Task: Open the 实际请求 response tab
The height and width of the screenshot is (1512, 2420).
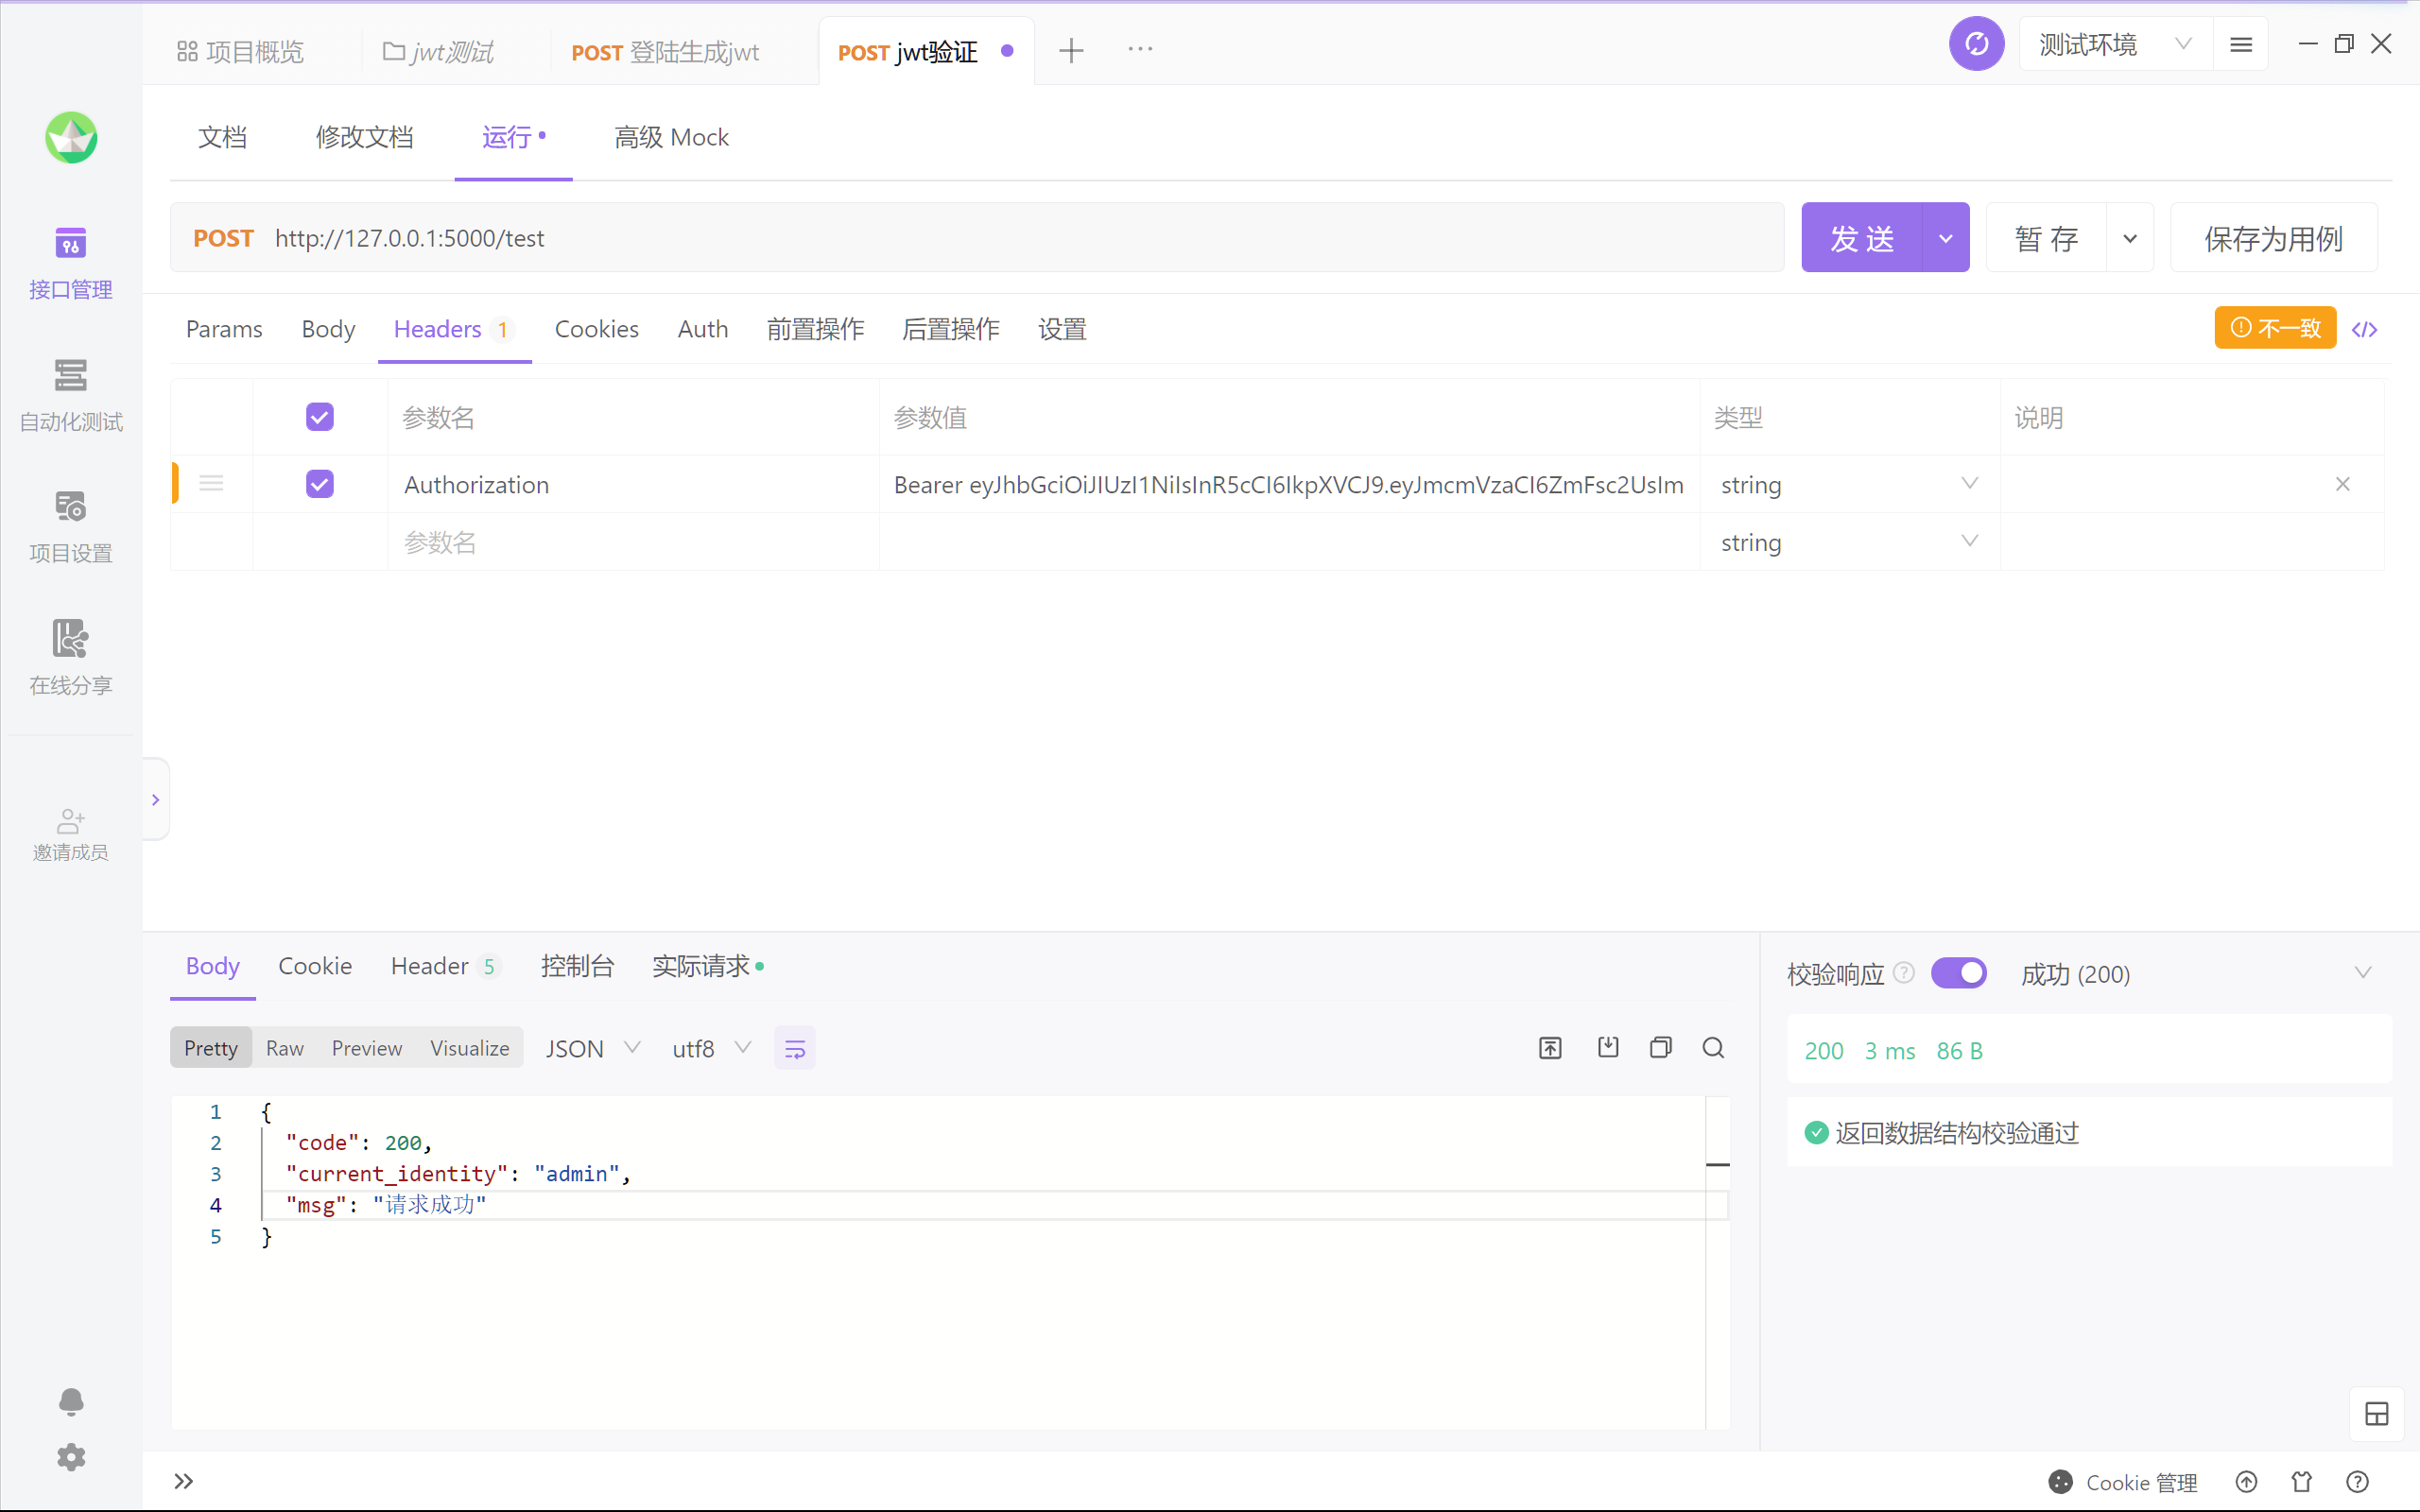Action: [702, 966]
